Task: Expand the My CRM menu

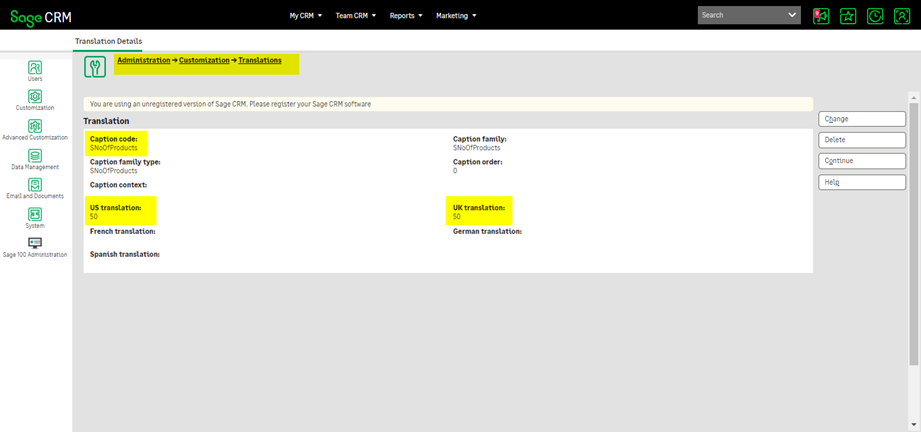Action: tap(305, 16)
